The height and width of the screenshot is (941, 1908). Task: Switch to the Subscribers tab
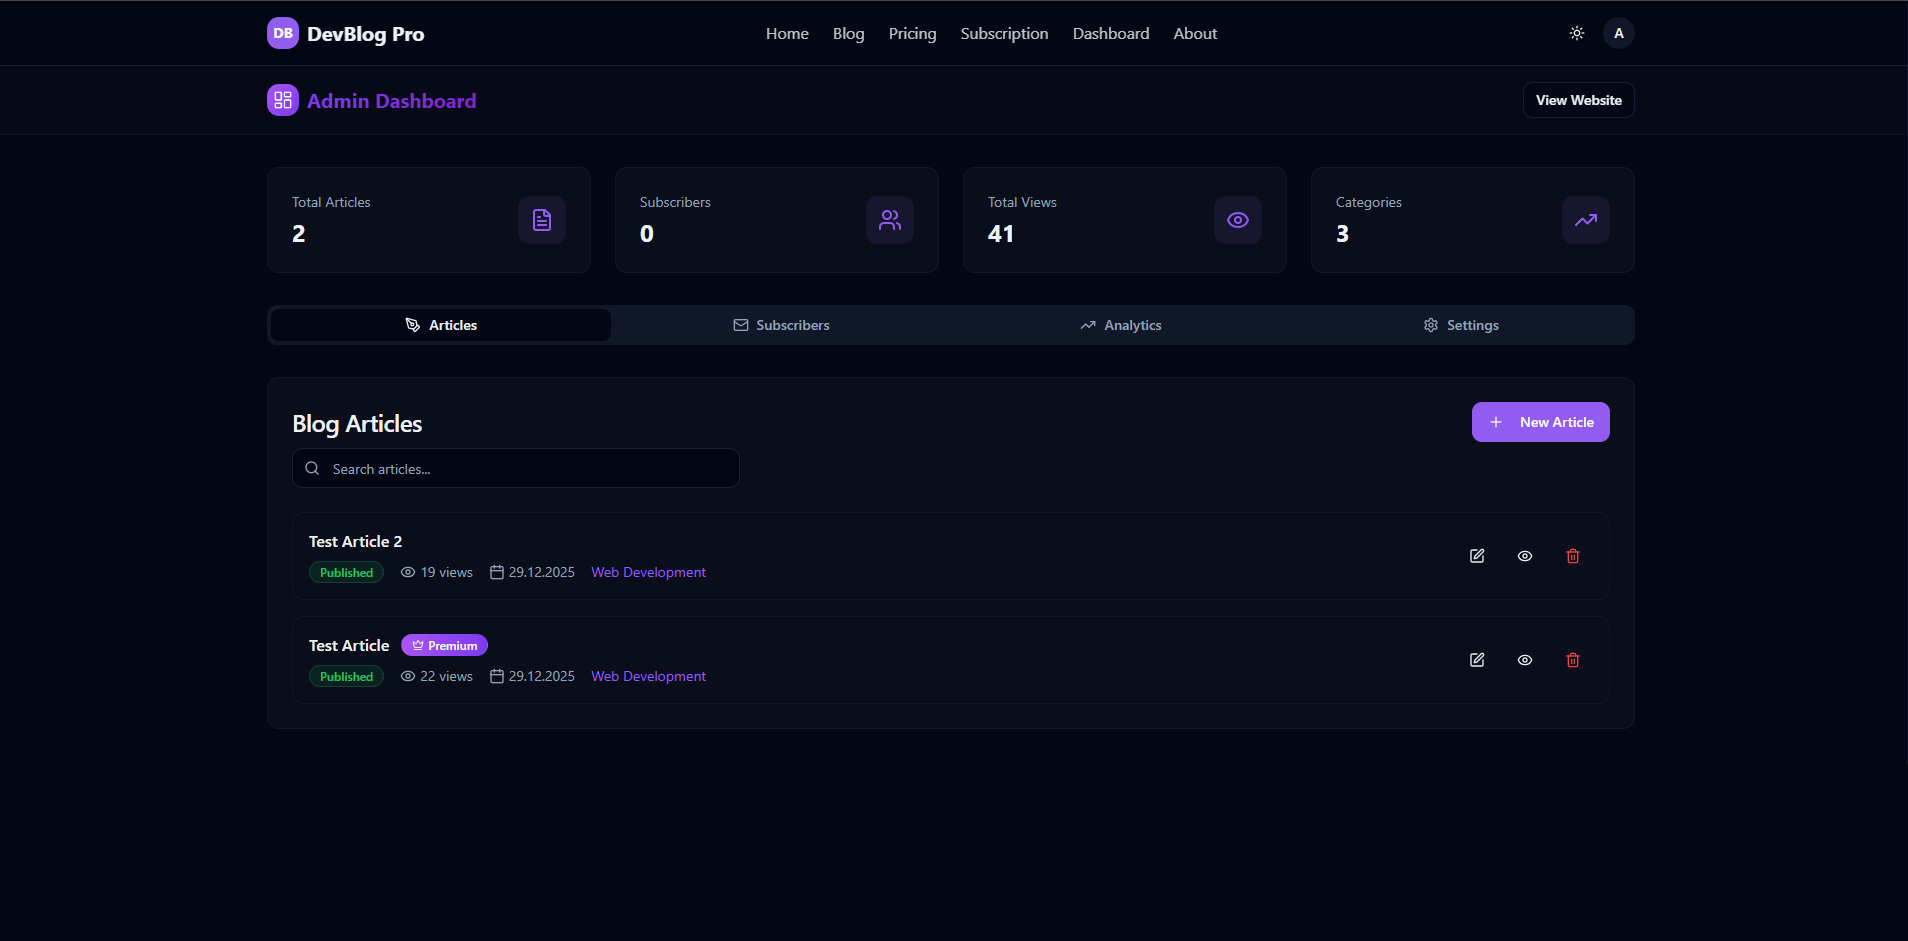[x=781, y=324]
